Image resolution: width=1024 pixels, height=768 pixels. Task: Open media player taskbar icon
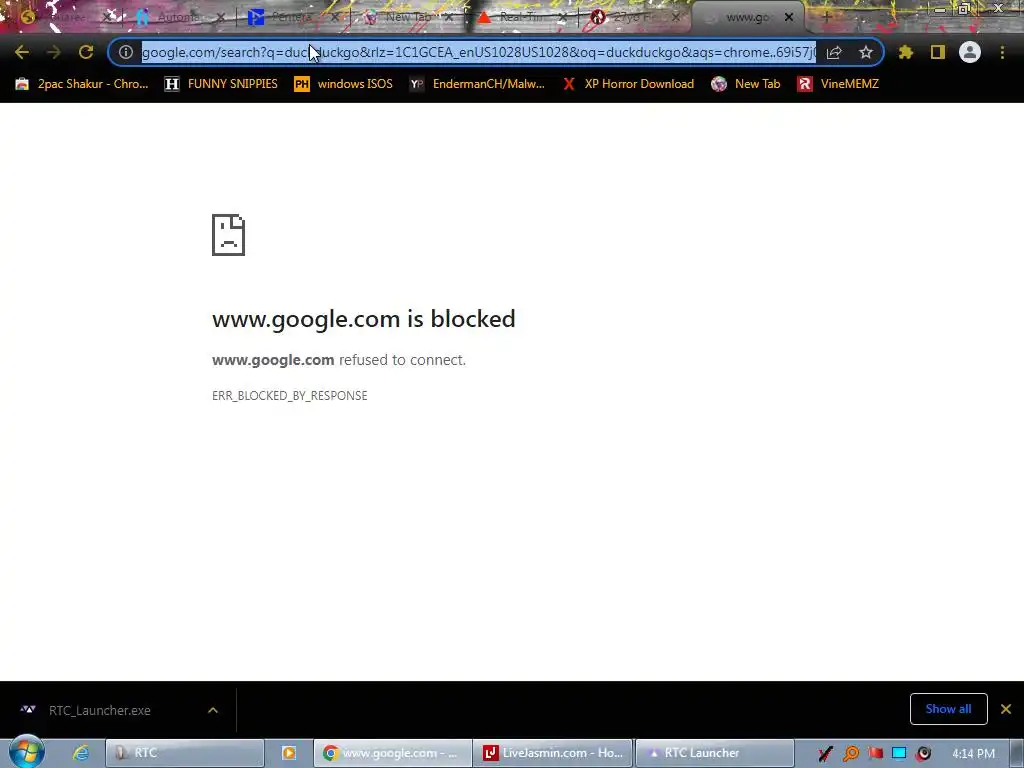click(x=289, y=753)
